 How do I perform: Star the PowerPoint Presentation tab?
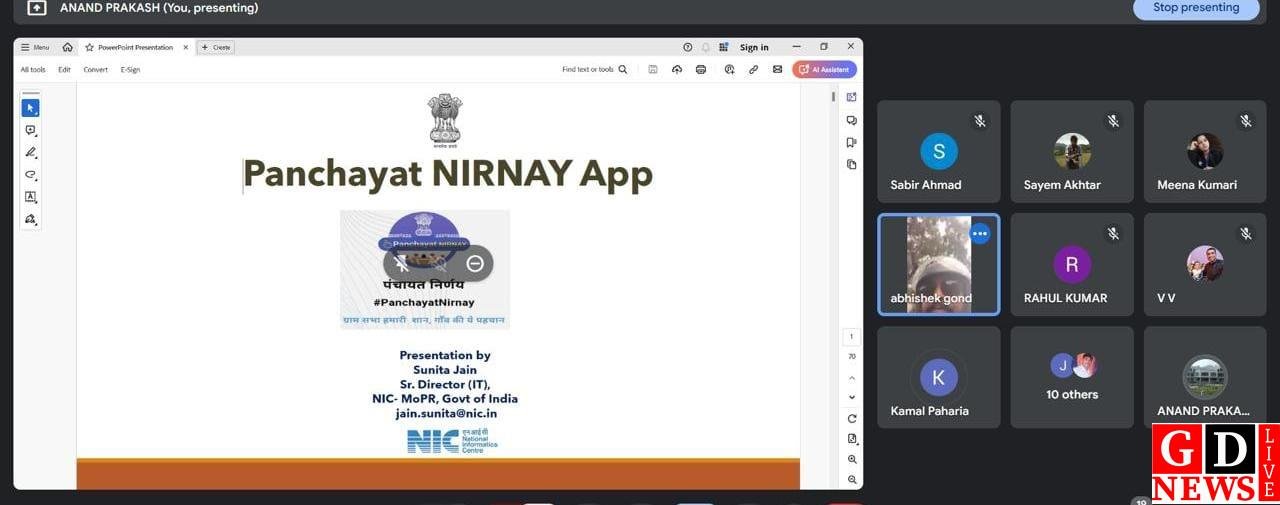coord(90,47)
